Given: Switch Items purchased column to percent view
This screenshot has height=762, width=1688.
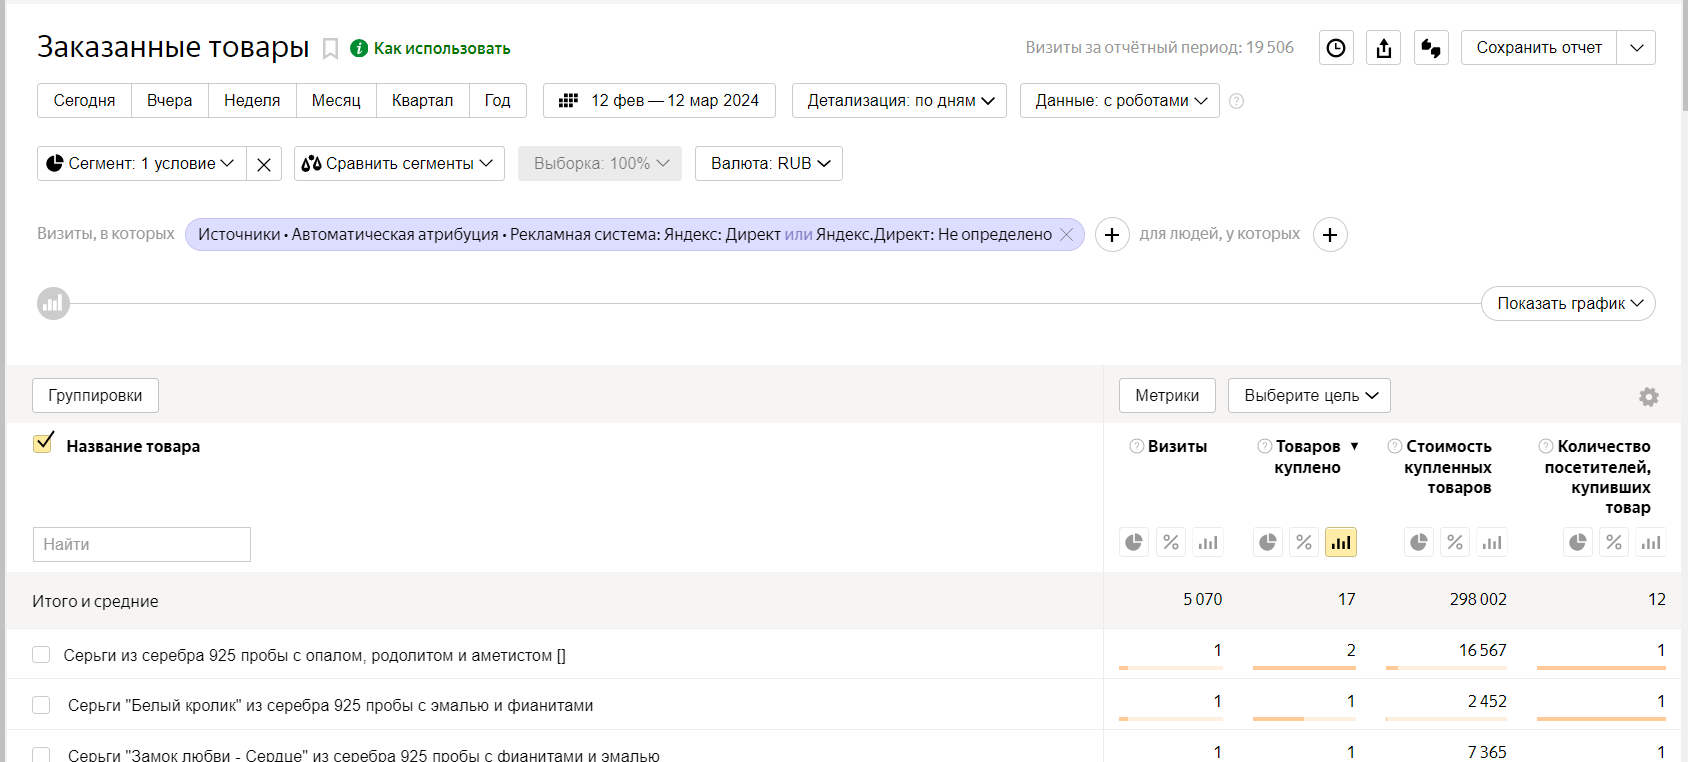Looking at the screenshot, I should click(1304, 542).
